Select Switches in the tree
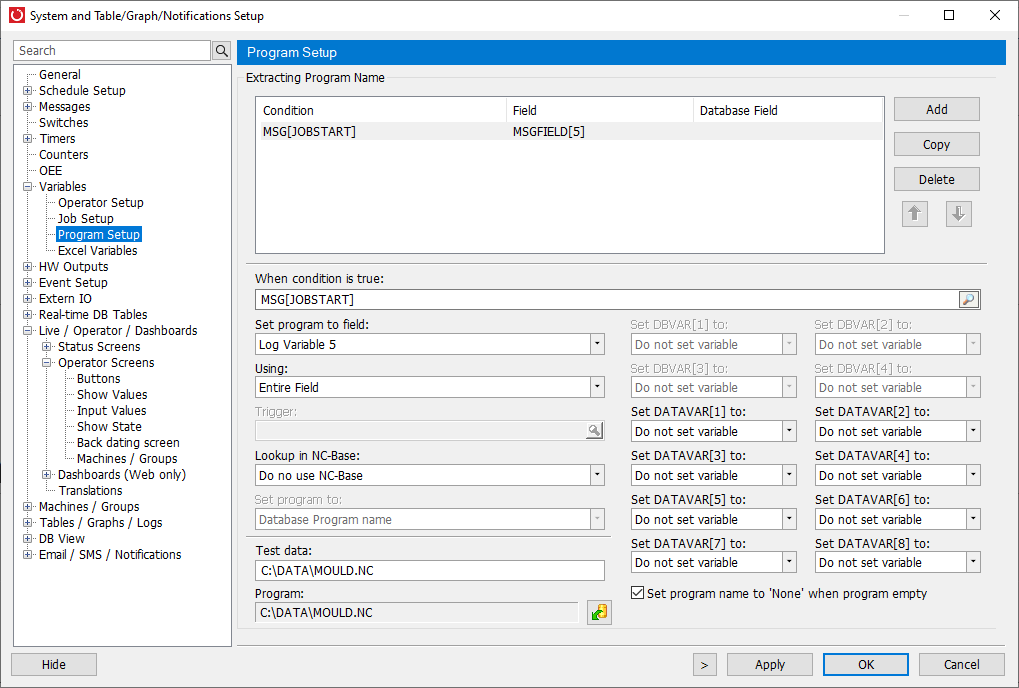 [64, 123]
